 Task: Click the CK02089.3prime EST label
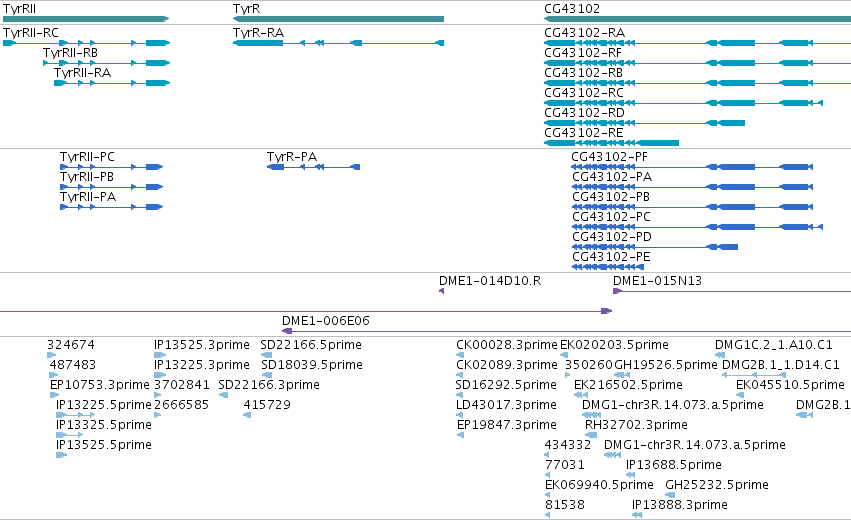coord(507,365)
